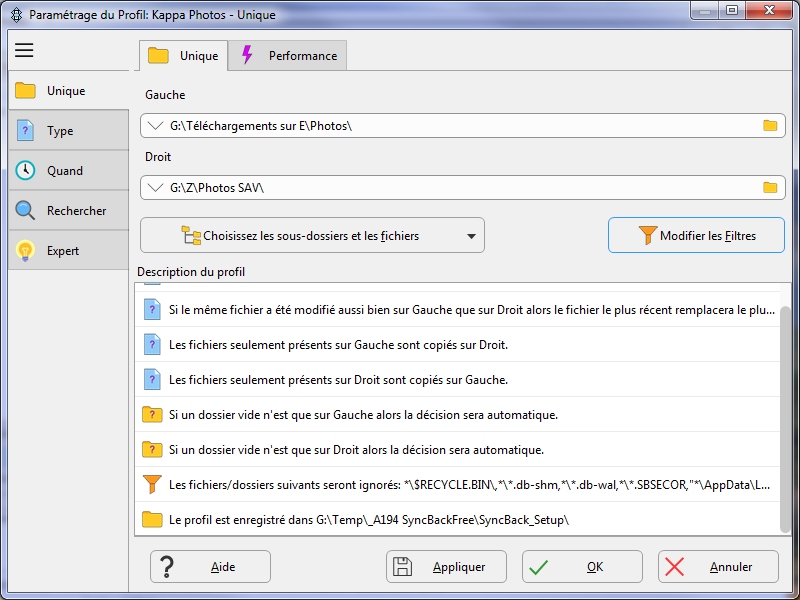800x600 pixels.
Task: Click folder icon beside 'Le profil est enregistré' row
Action: pyautogui.click(x=152, y=519)
